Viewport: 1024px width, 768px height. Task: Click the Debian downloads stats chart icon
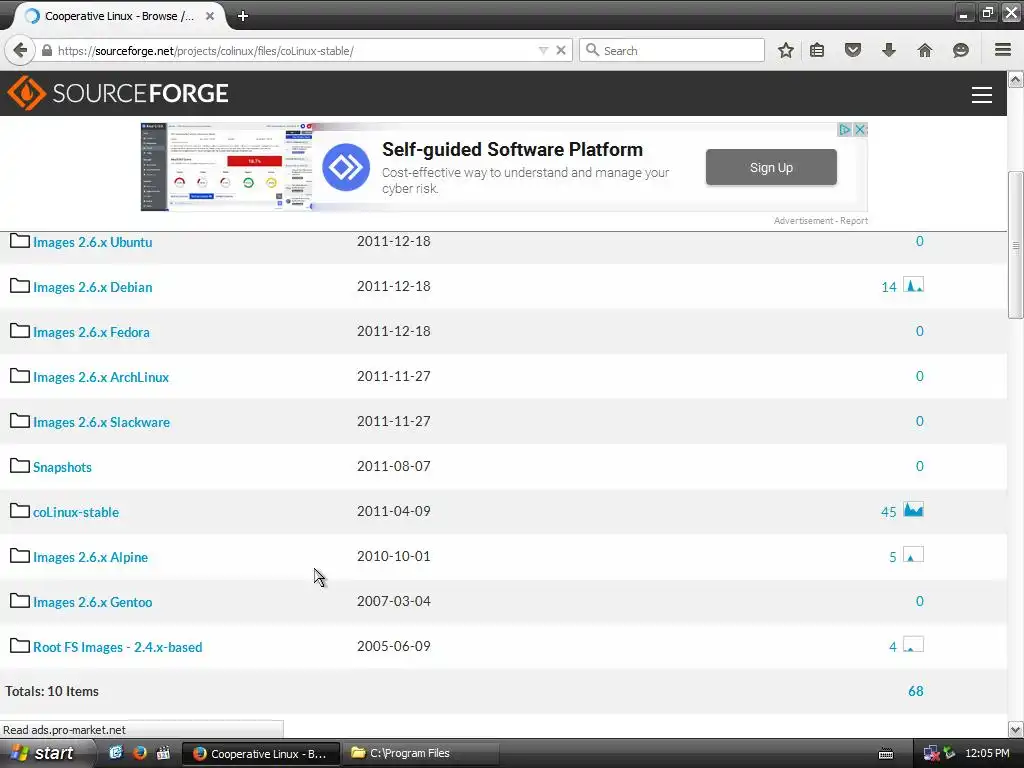tap(914, 285)
